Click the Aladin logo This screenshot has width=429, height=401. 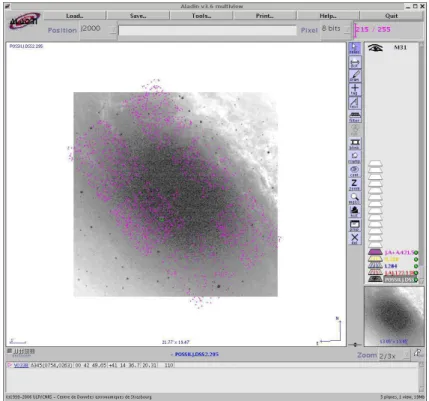pyautogui.click(x=24, y=21)
